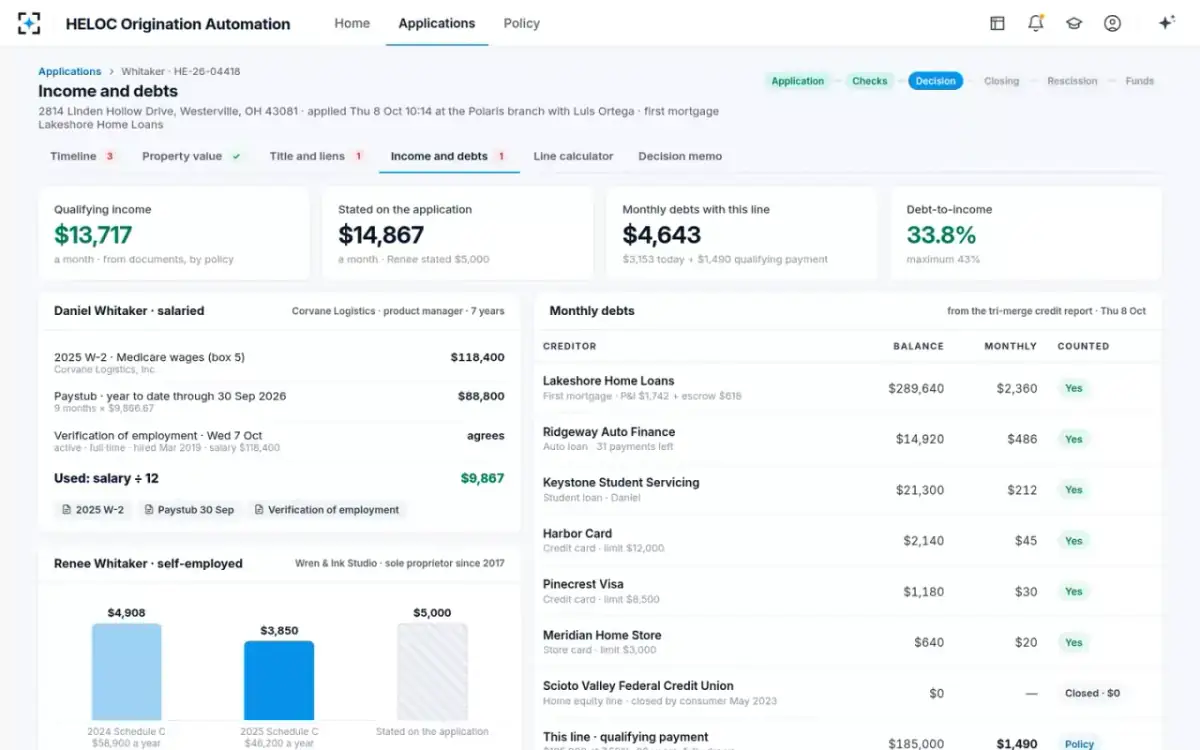
Task: Open the Line calculator tab
Action: click(573, 156)
